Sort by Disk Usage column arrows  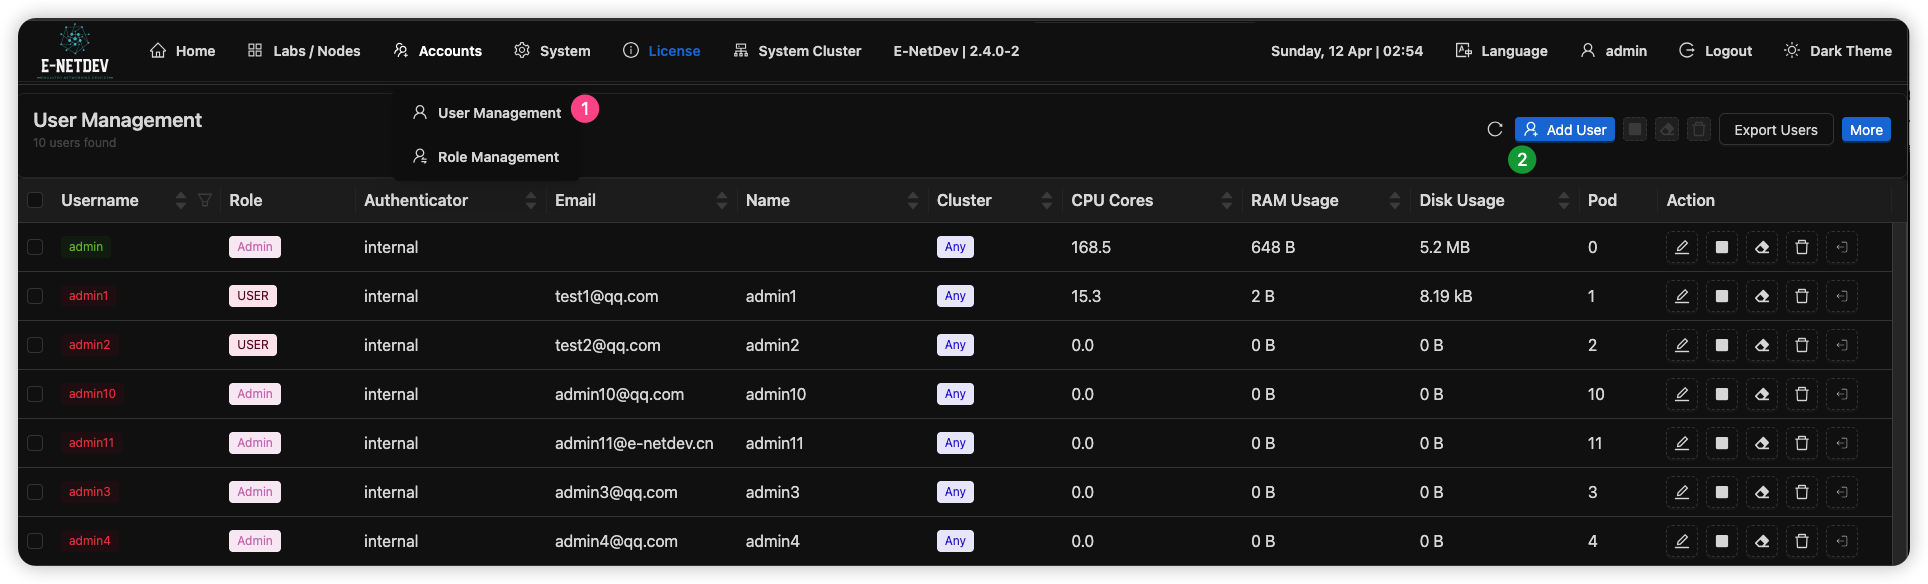point(1564,200)
